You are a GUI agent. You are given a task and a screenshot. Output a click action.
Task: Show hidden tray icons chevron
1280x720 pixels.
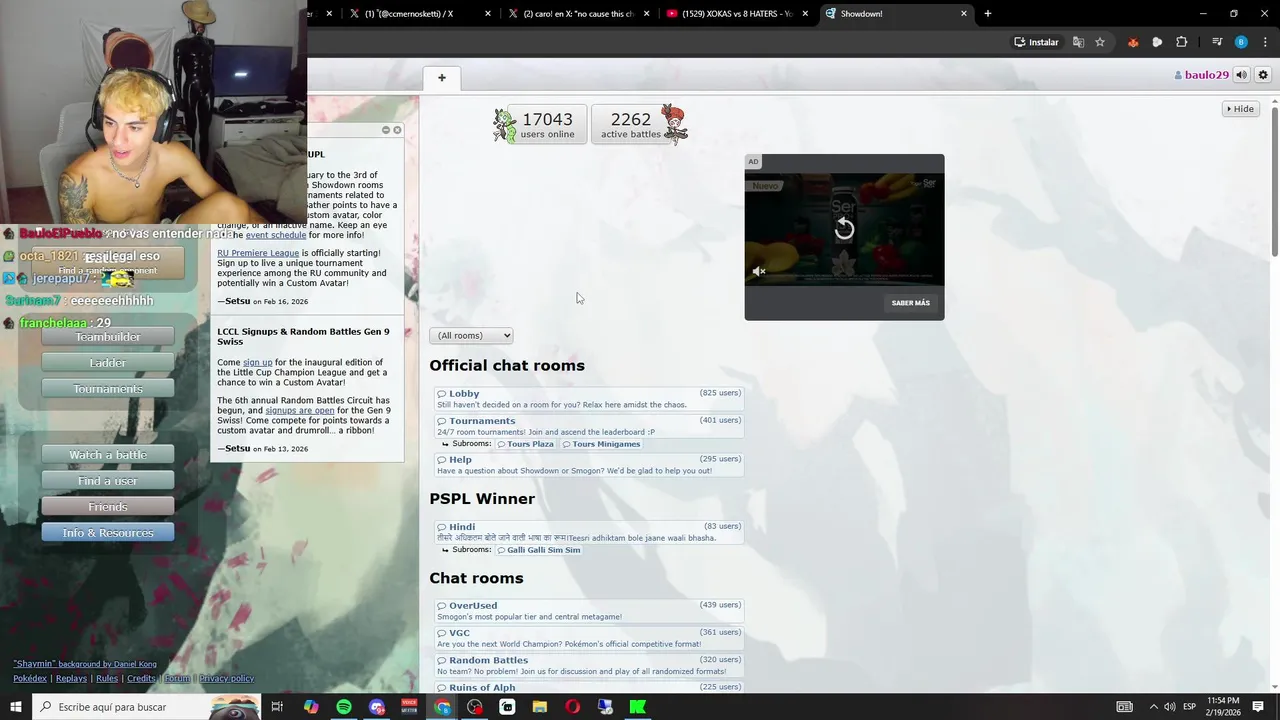click(1152, 707)
